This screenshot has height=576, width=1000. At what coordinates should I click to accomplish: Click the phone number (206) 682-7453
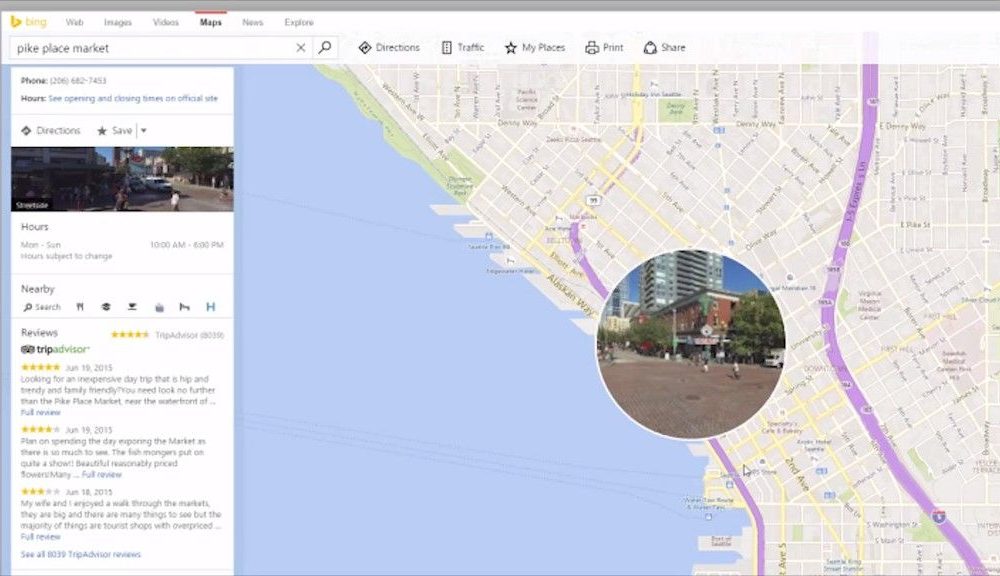coord(78,81)
